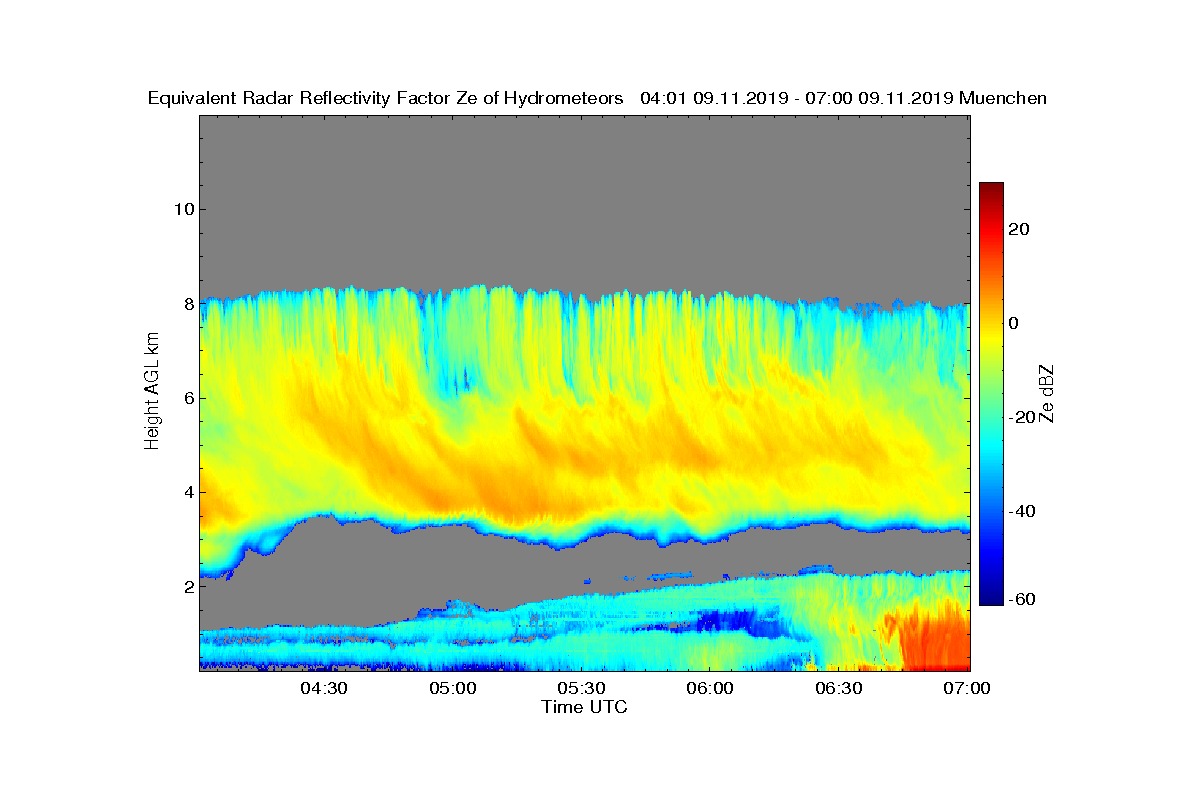Click the 10 km height tick label

click(x=183, y=209)
